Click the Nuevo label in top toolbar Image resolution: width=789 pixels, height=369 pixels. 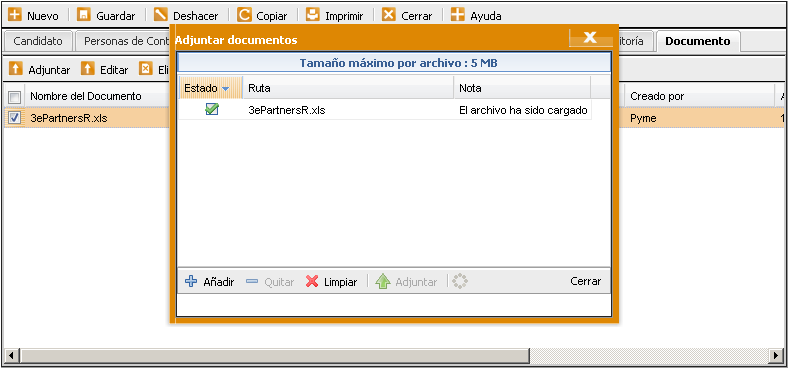pyautogui.click(x=43, y=16)
